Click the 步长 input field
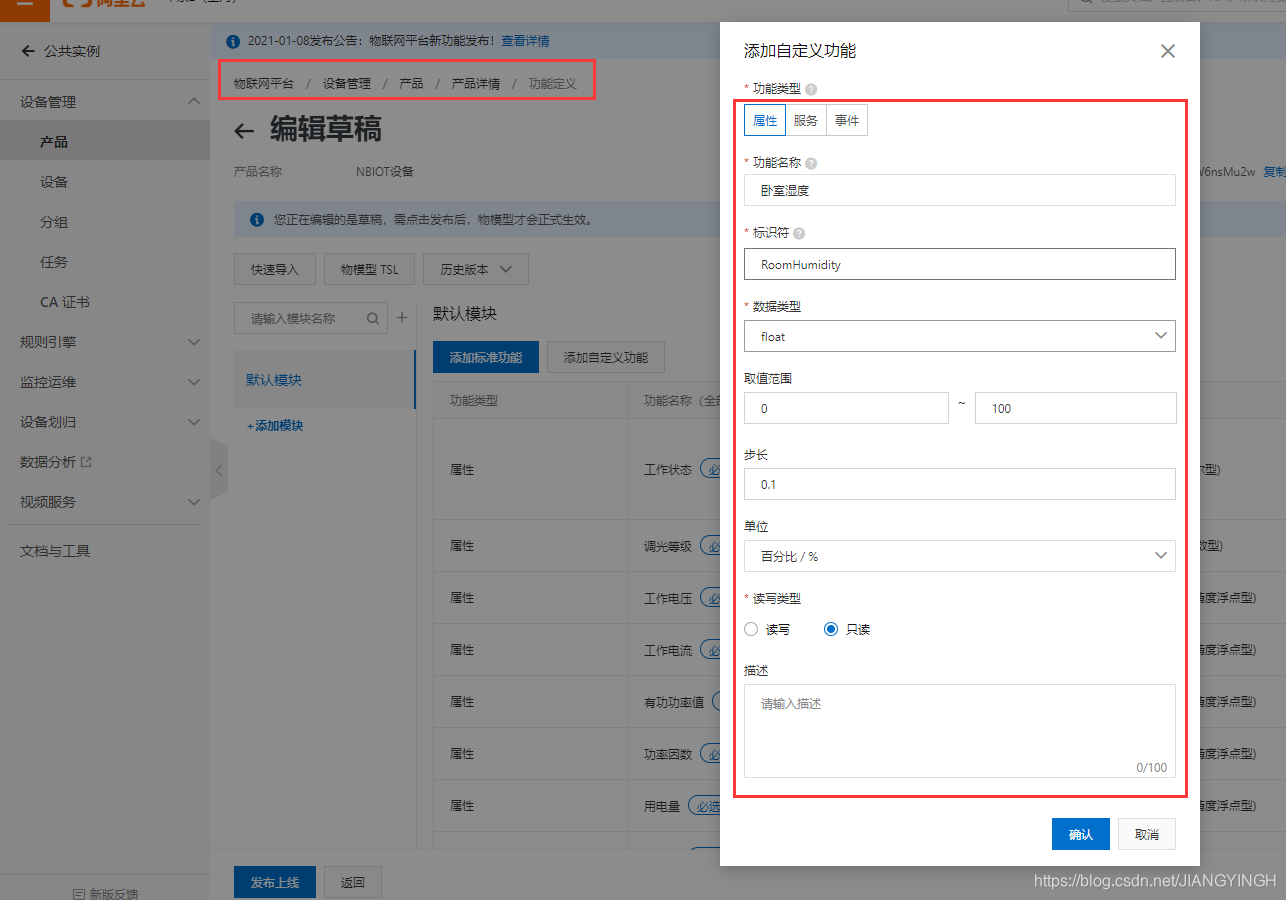The width and height of the screenshot is (1286, 900). tap(960, 484)
